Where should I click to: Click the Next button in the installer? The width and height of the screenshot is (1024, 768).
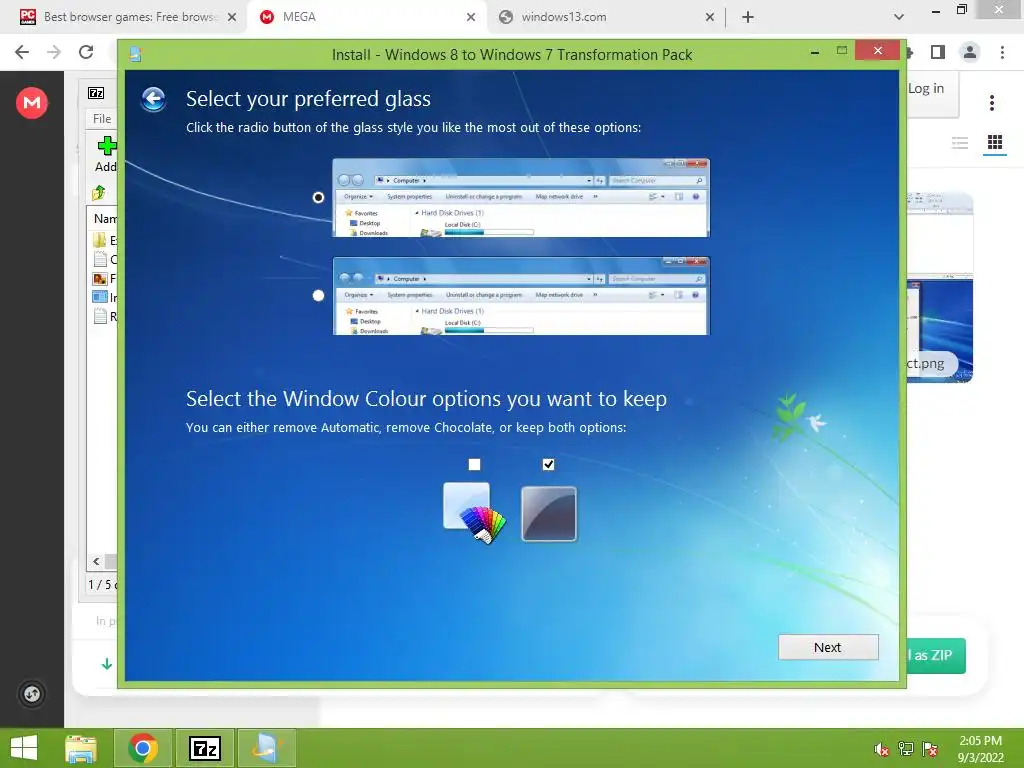(x=827, y=647)
